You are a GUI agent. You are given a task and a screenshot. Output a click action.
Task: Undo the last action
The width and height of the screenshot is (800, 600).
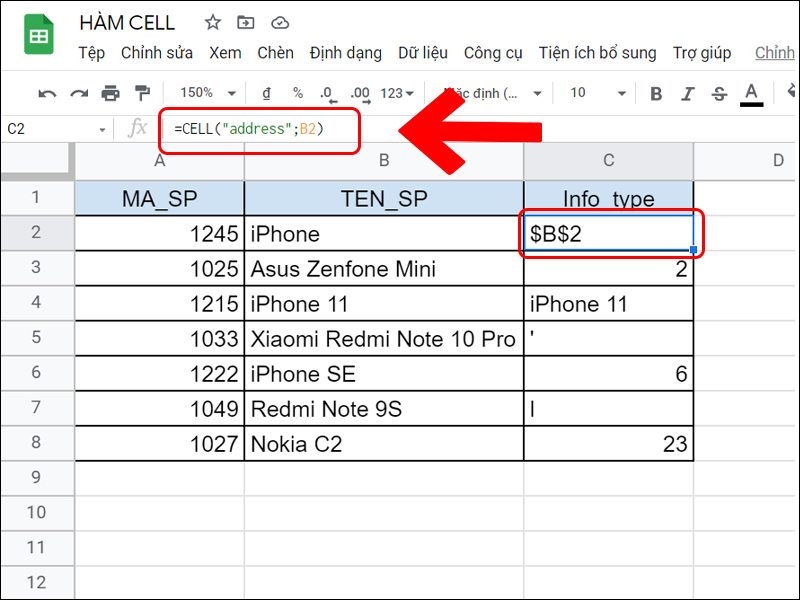47,92
